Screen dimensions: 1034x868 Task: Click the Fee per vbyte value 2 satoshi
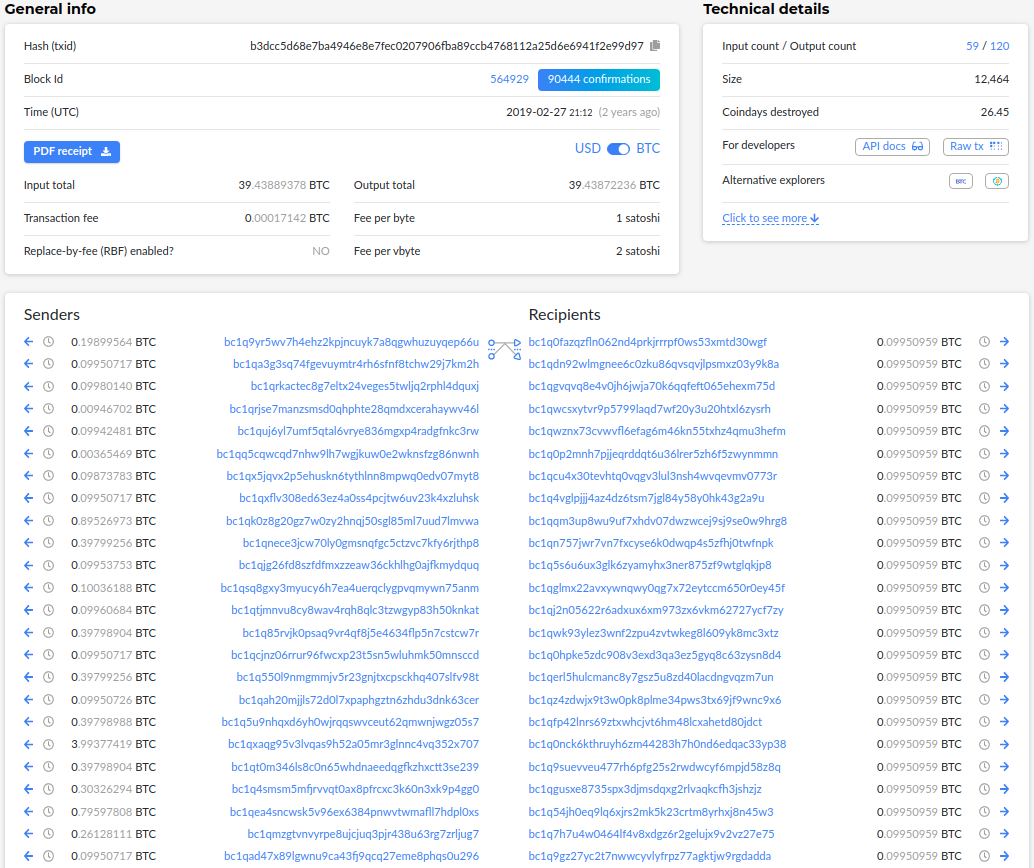(x=638, y=251)
